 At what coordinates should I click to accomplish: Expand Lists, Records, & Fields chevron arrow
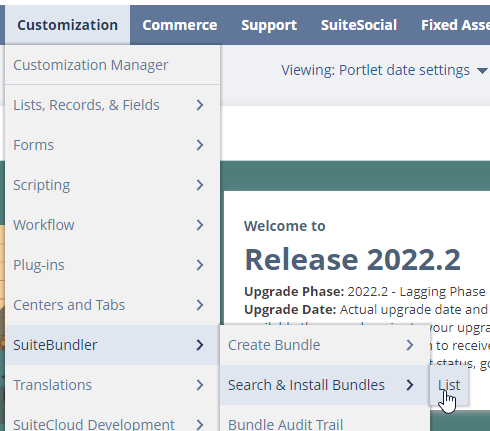200,105
